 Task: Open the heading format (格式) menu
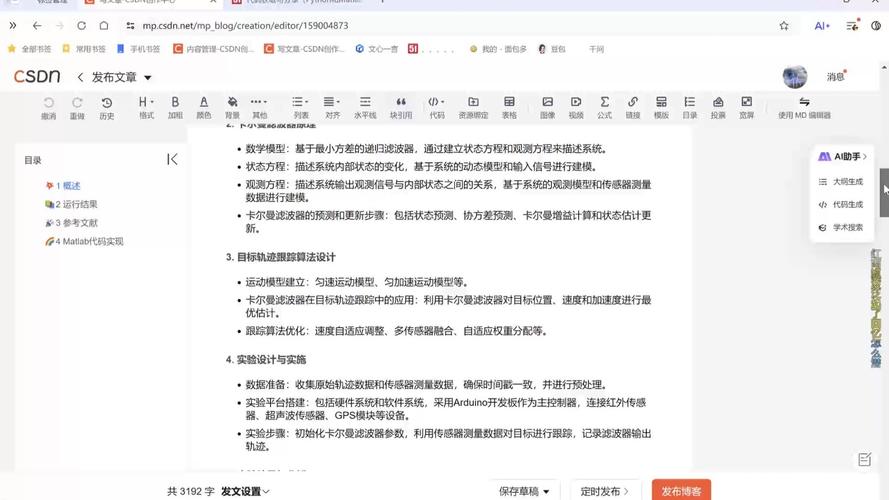(146, 108)
